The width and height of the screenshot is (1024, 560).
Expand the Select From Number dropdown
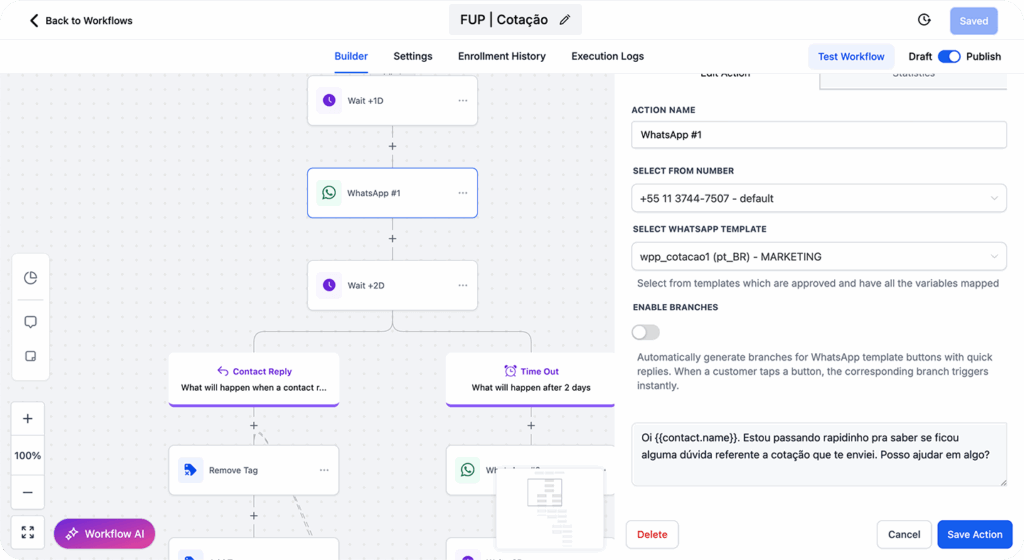click(x=819, y=198)
